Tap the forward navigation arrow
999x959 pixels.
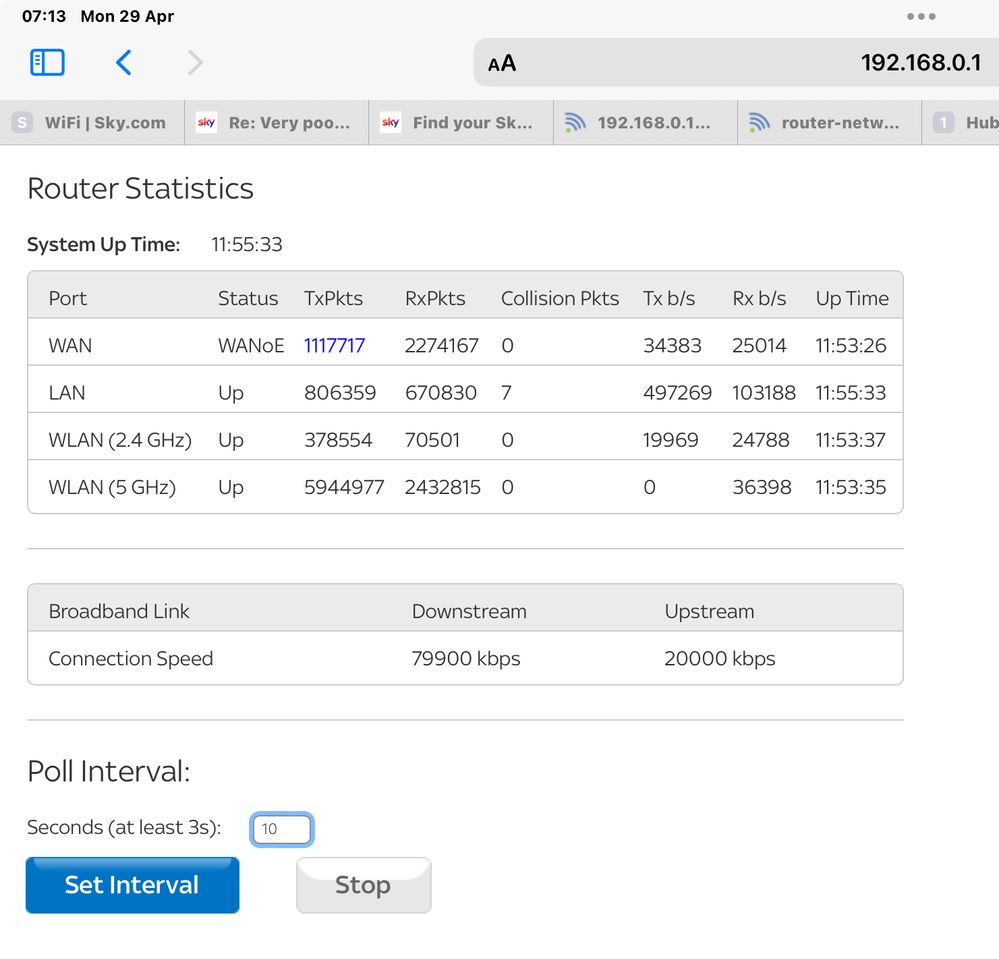pos(195,63)
